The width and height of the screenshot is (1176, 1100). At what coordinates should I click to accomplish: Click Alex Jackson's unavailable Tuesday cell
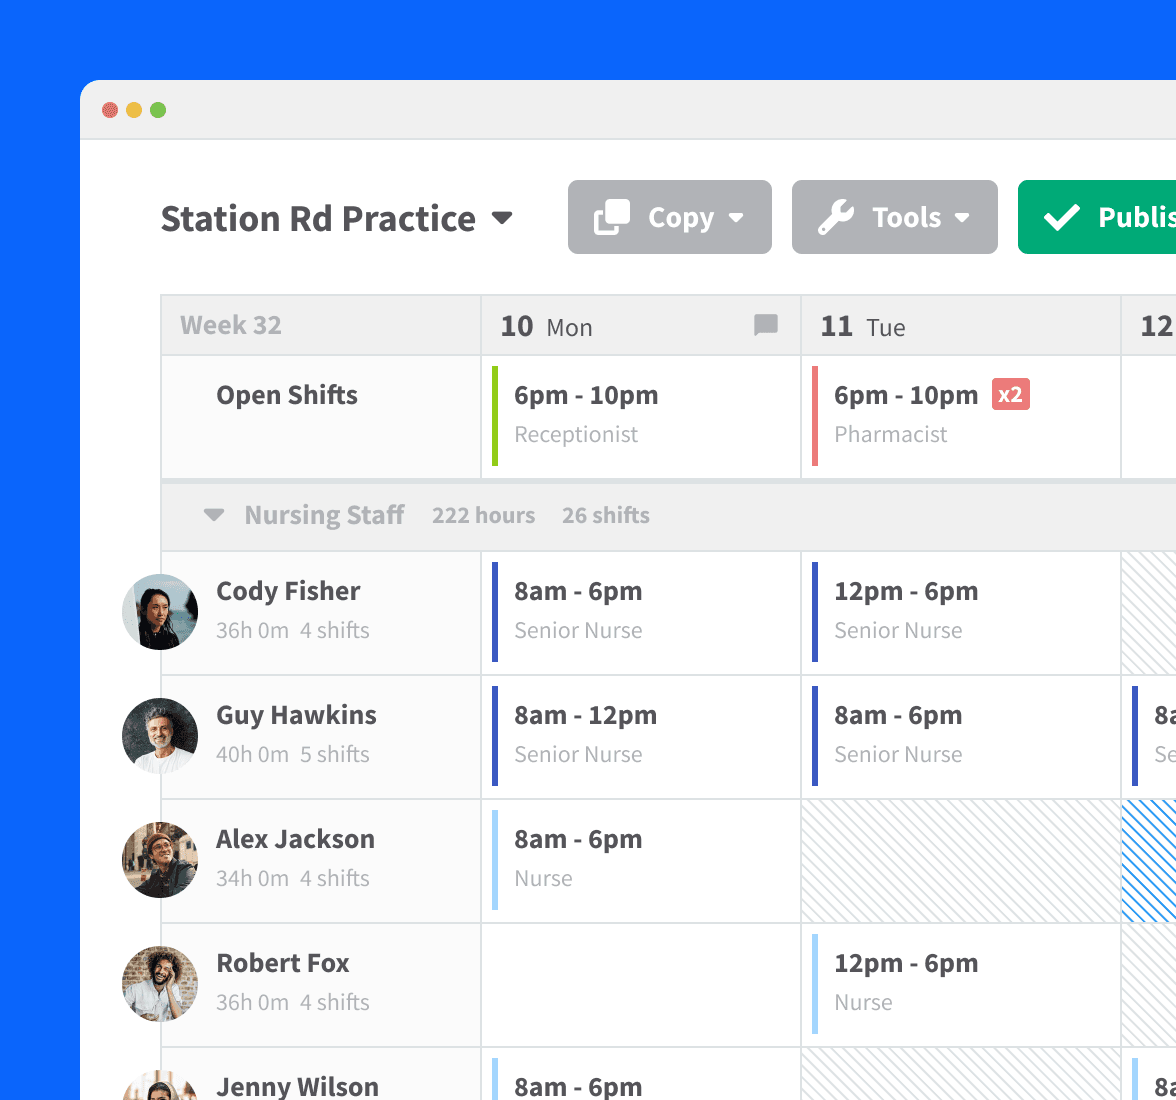[x=960, y=861]
